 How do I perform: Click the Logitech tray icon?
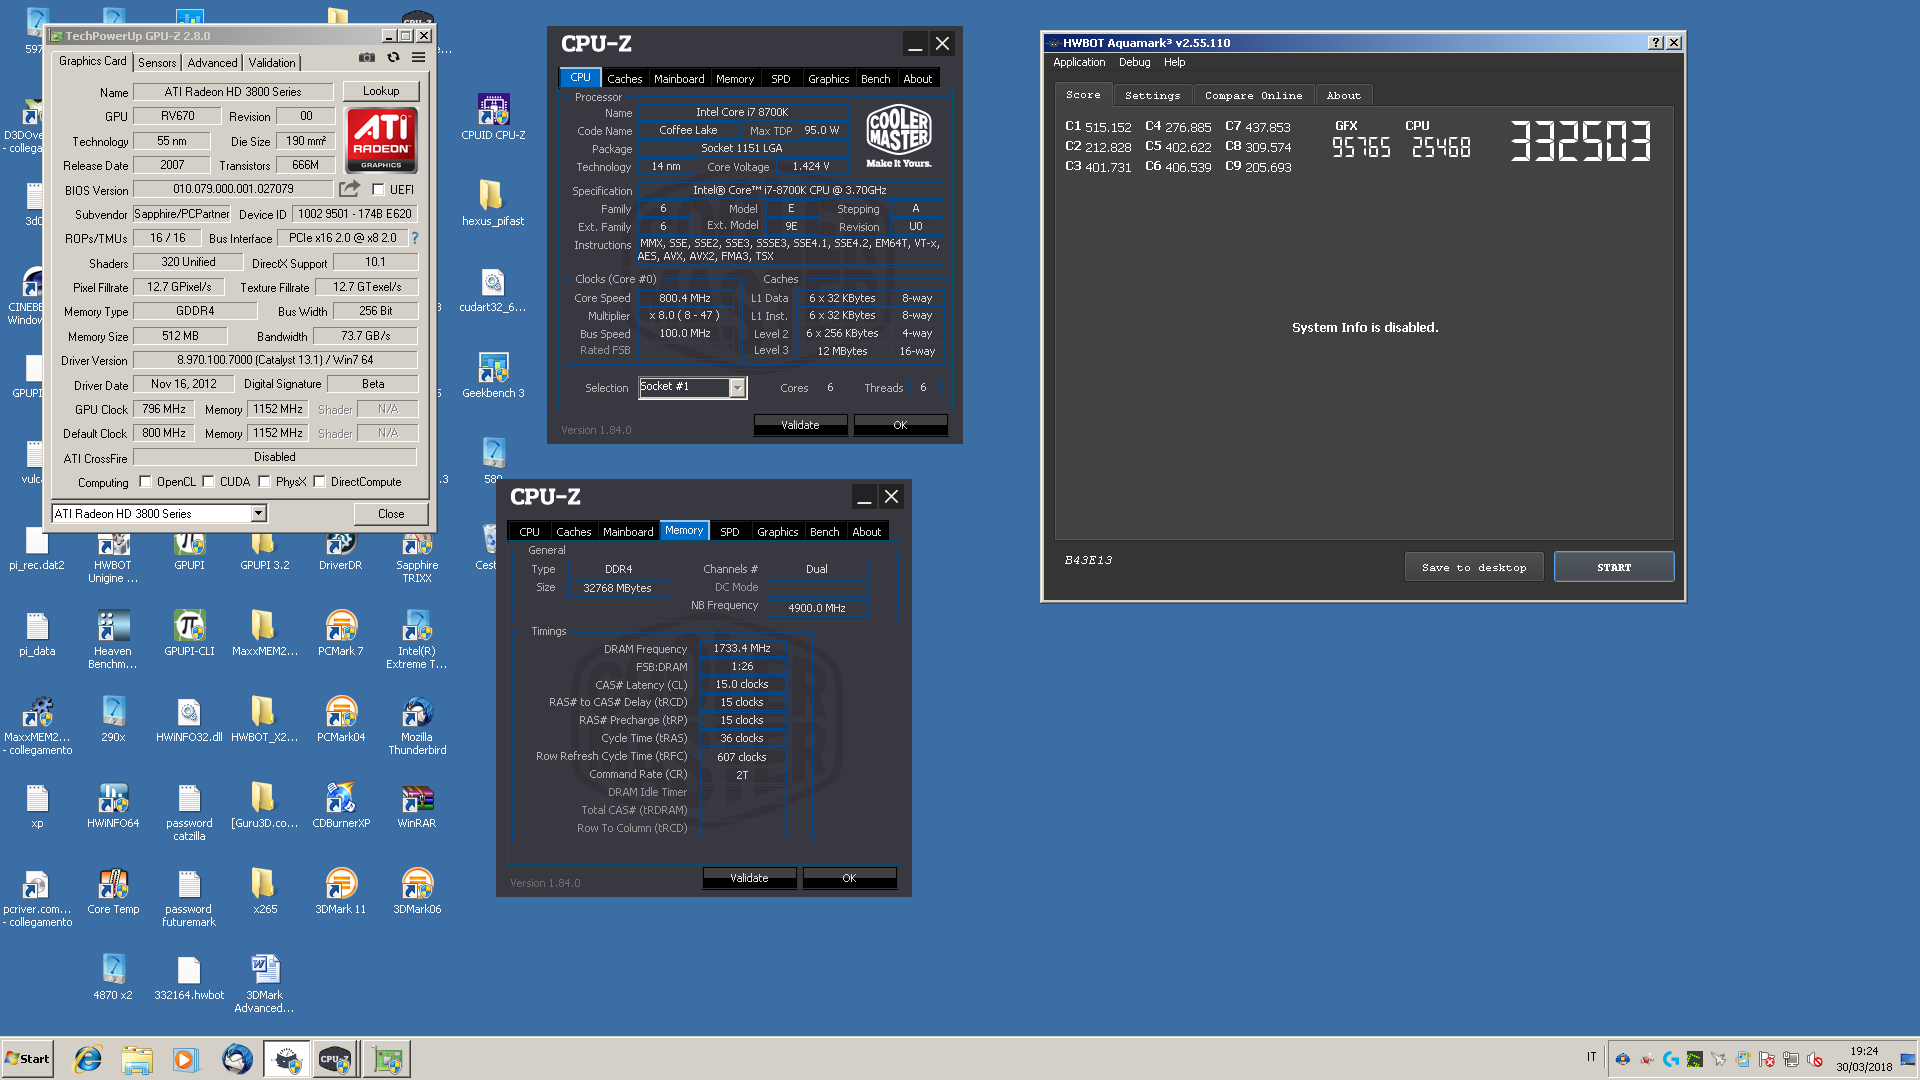[1670, 1059]
